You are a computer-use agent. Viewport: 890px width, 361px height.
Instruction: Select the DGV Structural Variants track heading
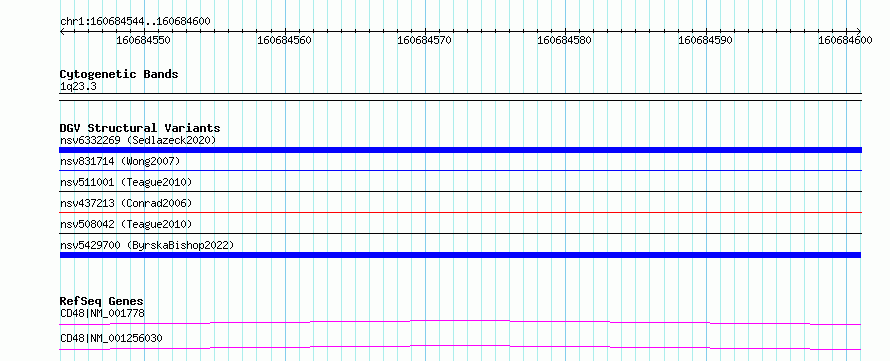click(140, 128)
